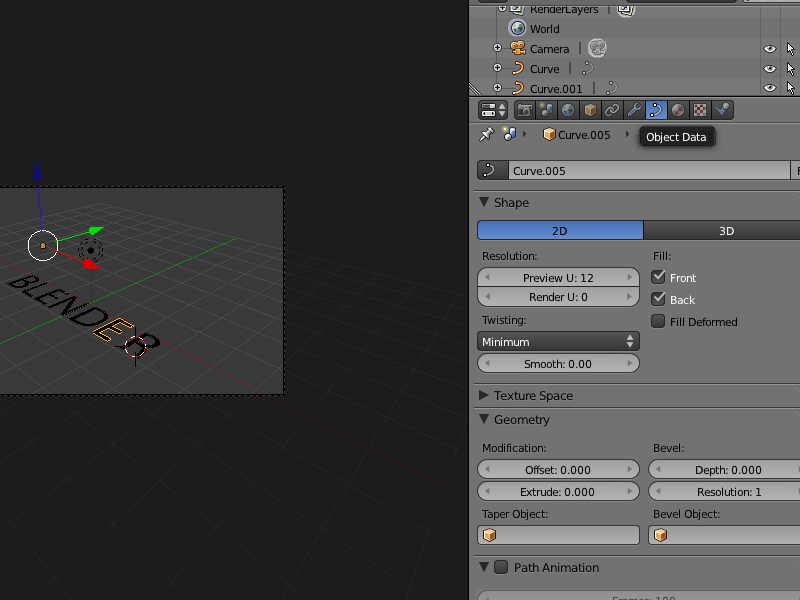
Task: Expand the Texture Space panel
Action: pyautogui.click(x=483, y=395)
